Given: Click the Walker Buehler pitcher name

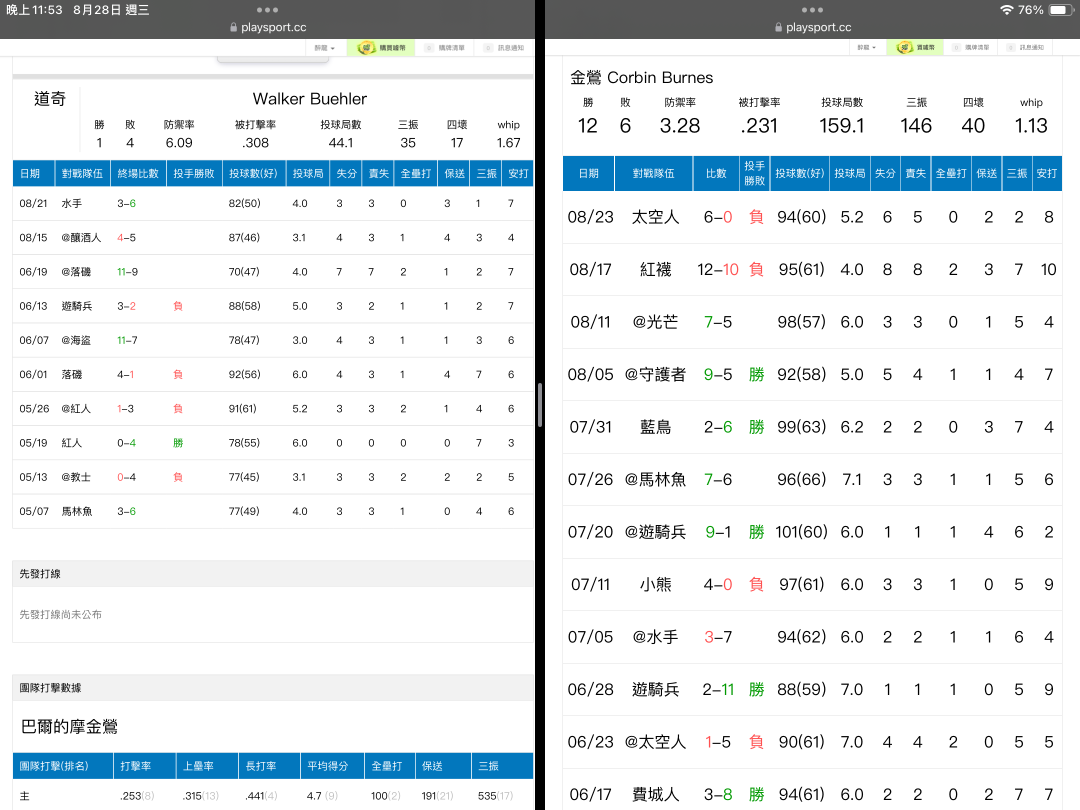Looking at the screenshot, I should tap(310, 99).
